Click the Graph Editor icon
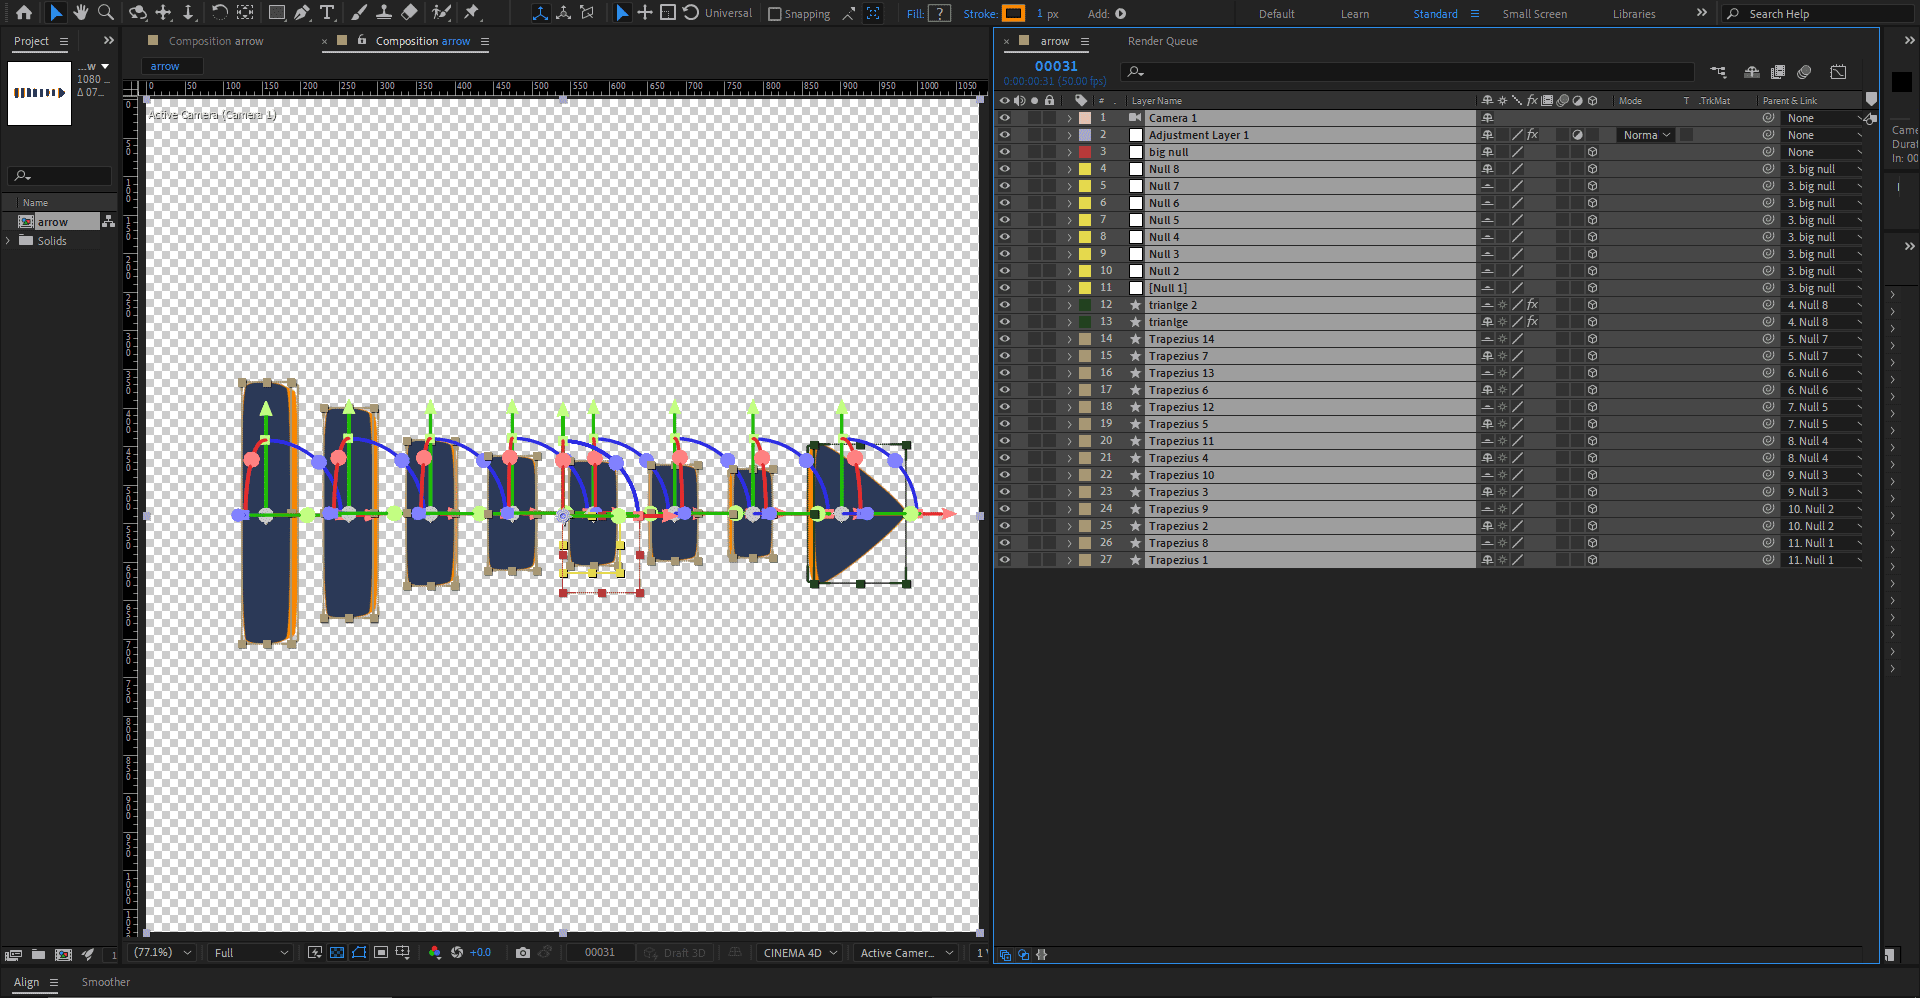1920x998 pixels. pyautogui.click(x=1838, y=72)
